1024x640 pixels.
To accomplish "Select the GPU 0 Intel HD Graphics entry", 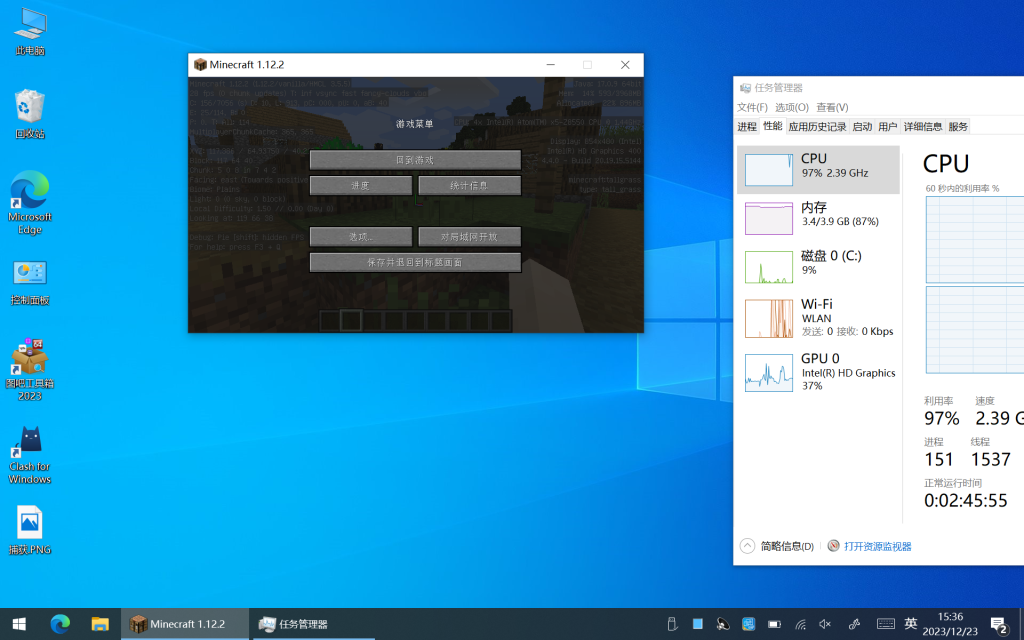I will click(x=818, y=372).
